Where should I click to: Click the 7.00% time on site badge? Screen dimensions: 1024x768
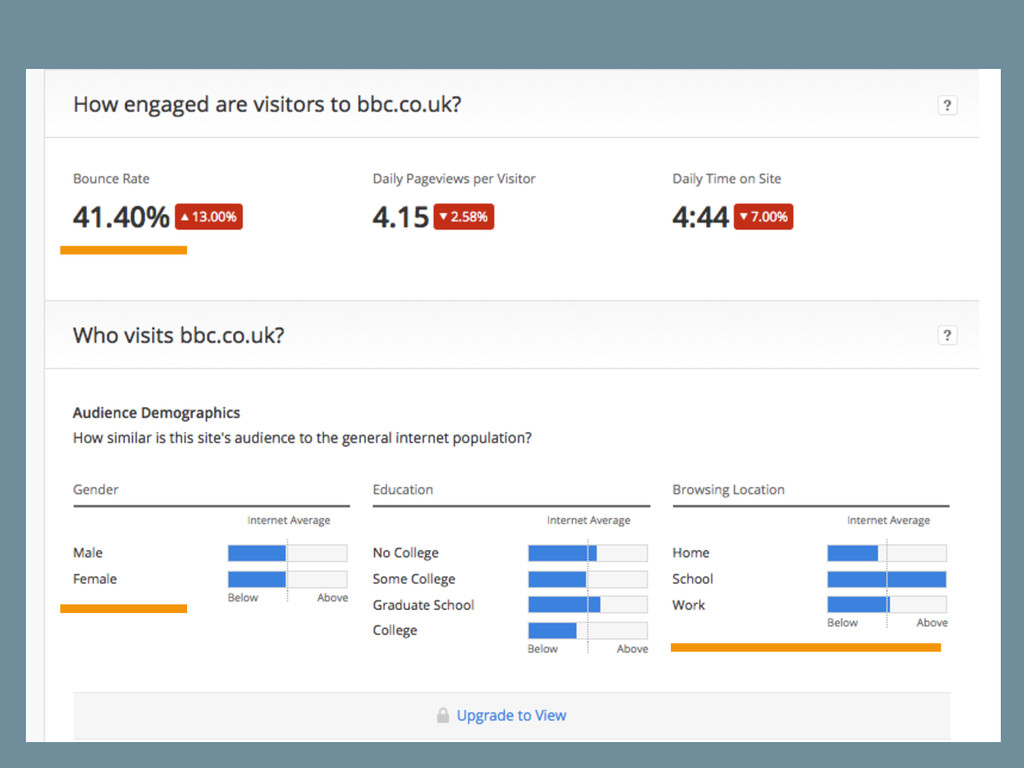pos(763,217)
